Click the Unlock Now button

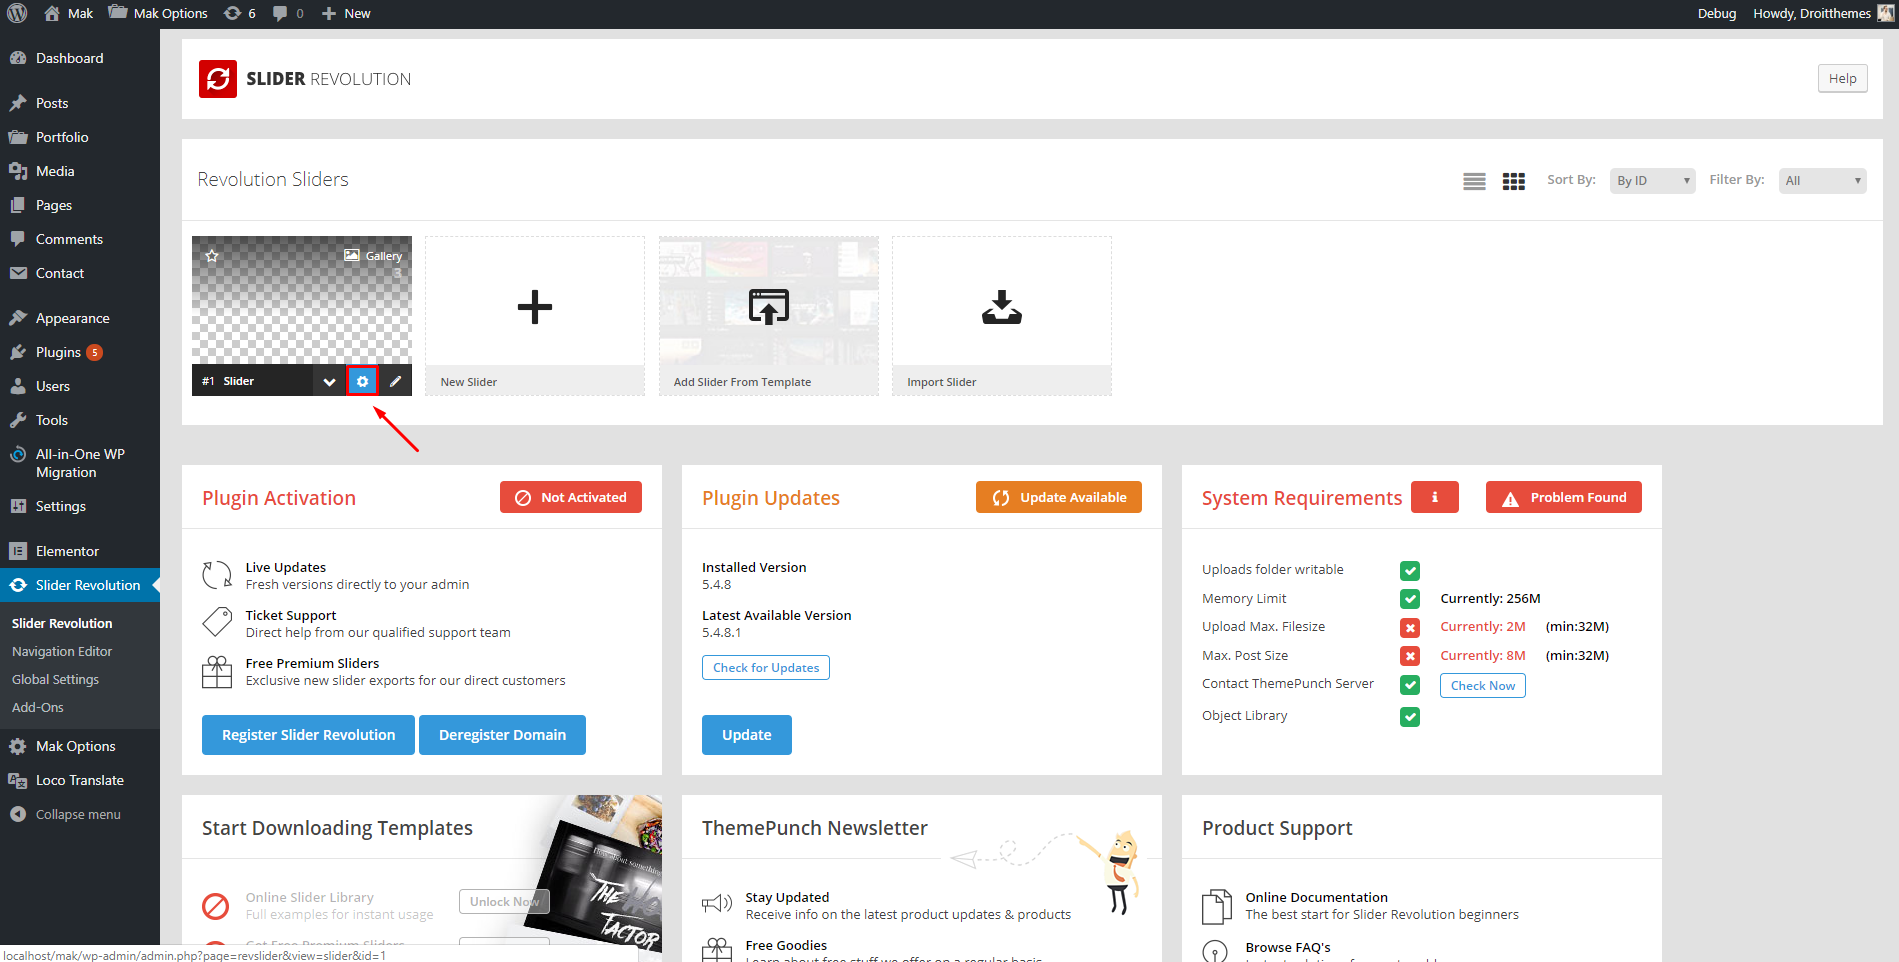tap(504, 901)
